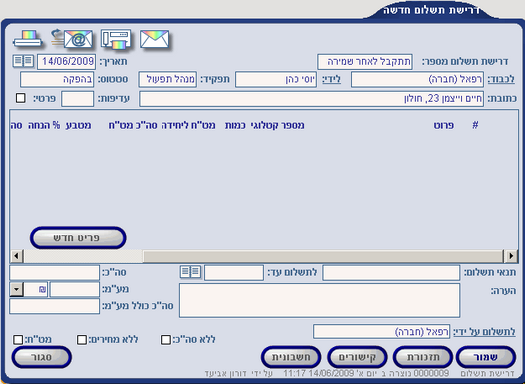Click the לכבוד field with רפאל (חברה)
525x384 pixels.
(x=418, y=79)
